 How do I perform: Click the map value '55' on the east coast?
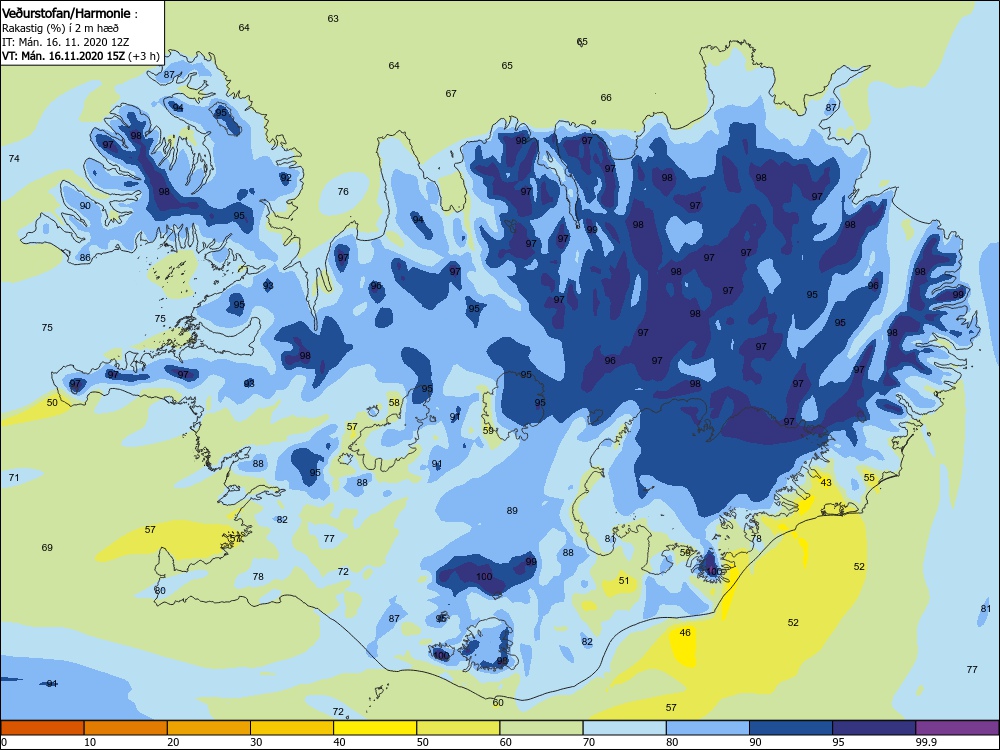pyautogui.click(x=869, y=478)
